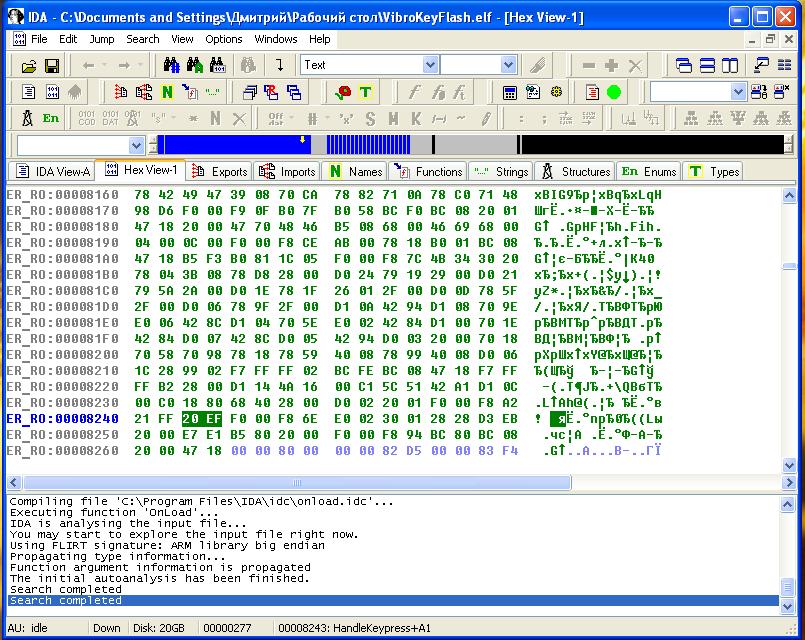This screenshot has height=640, width=805.
Task: Switch to the Functions tab
Action: click(428, 171)
